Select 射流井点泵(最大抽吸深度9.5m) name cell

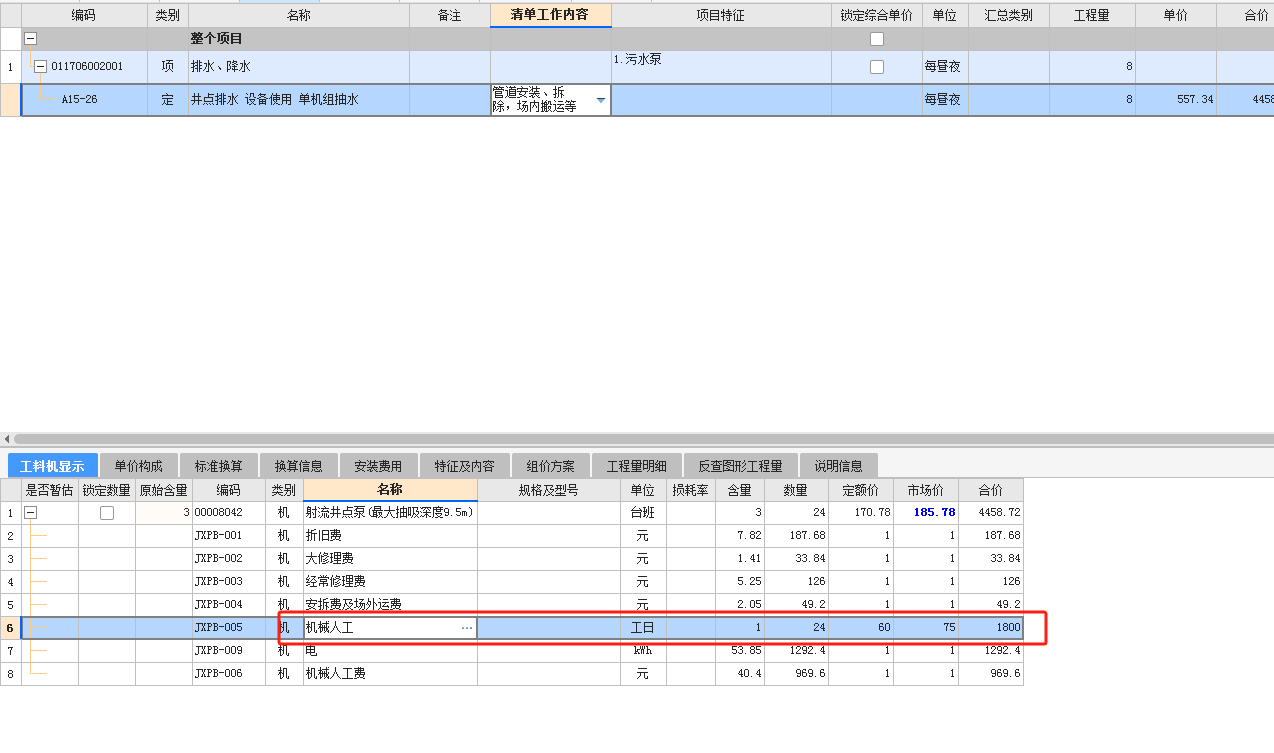[390, 513]
